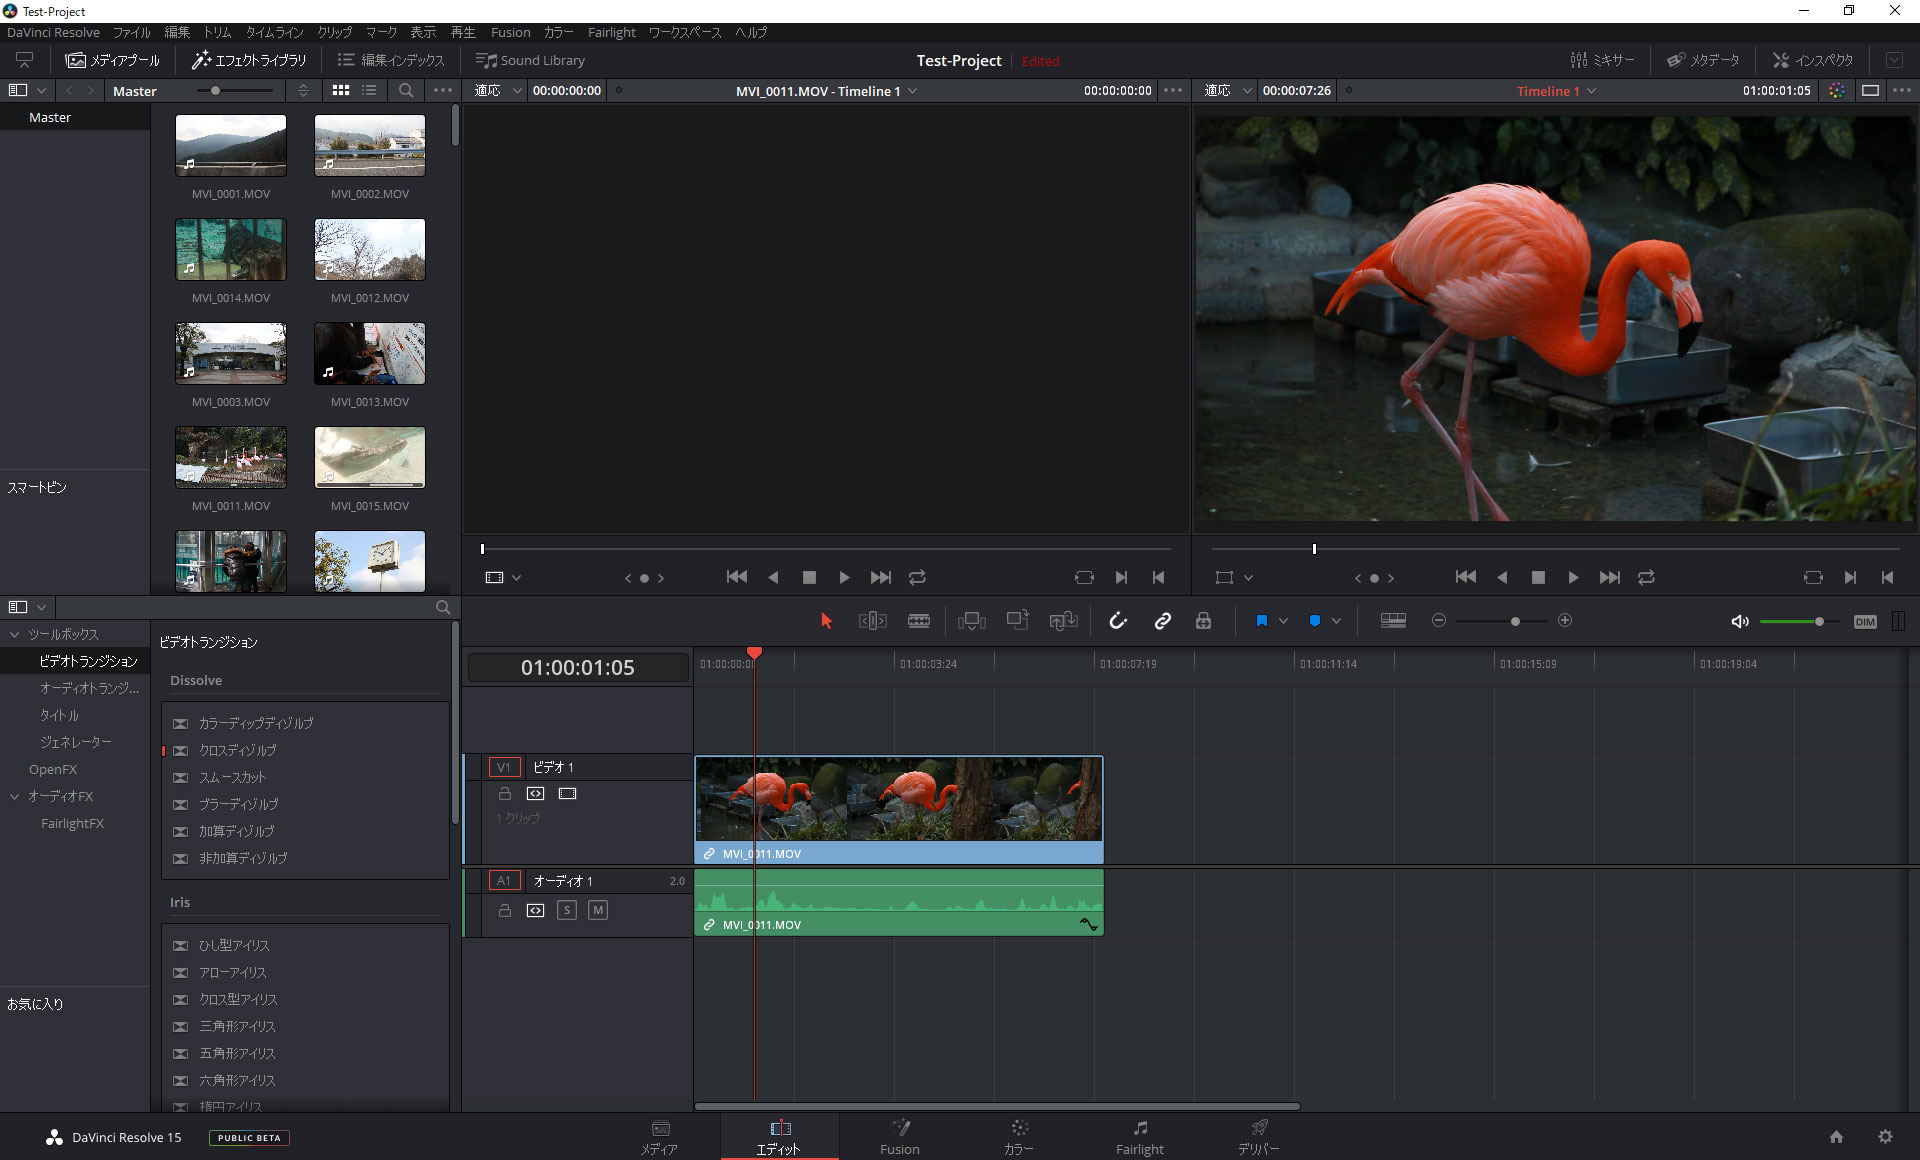The image size is (1920, 1160).
Task: Open 編集インデックス panel button
Action: [391, 60]
